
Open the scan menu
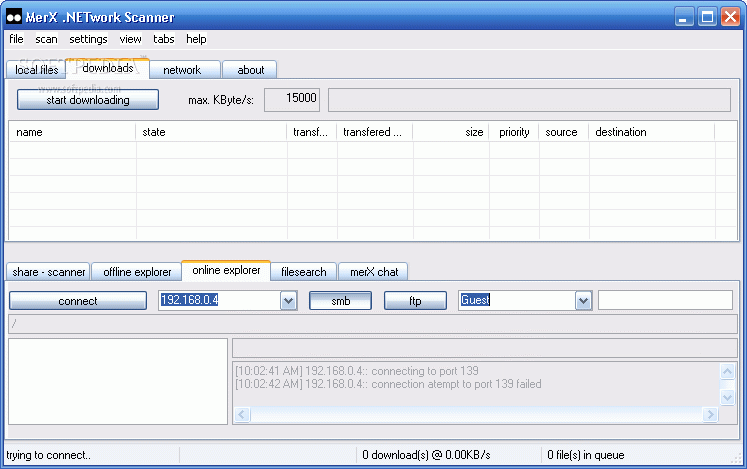[46, 39]
